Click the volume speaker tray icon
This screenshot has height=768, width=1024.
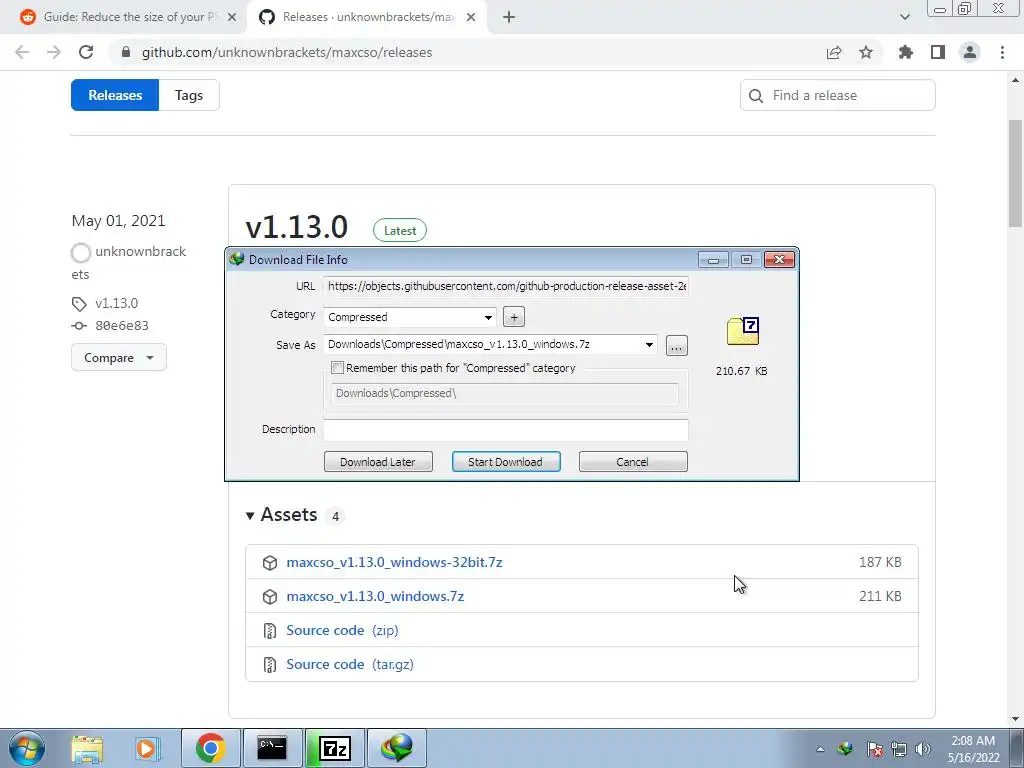coord(923,749)
